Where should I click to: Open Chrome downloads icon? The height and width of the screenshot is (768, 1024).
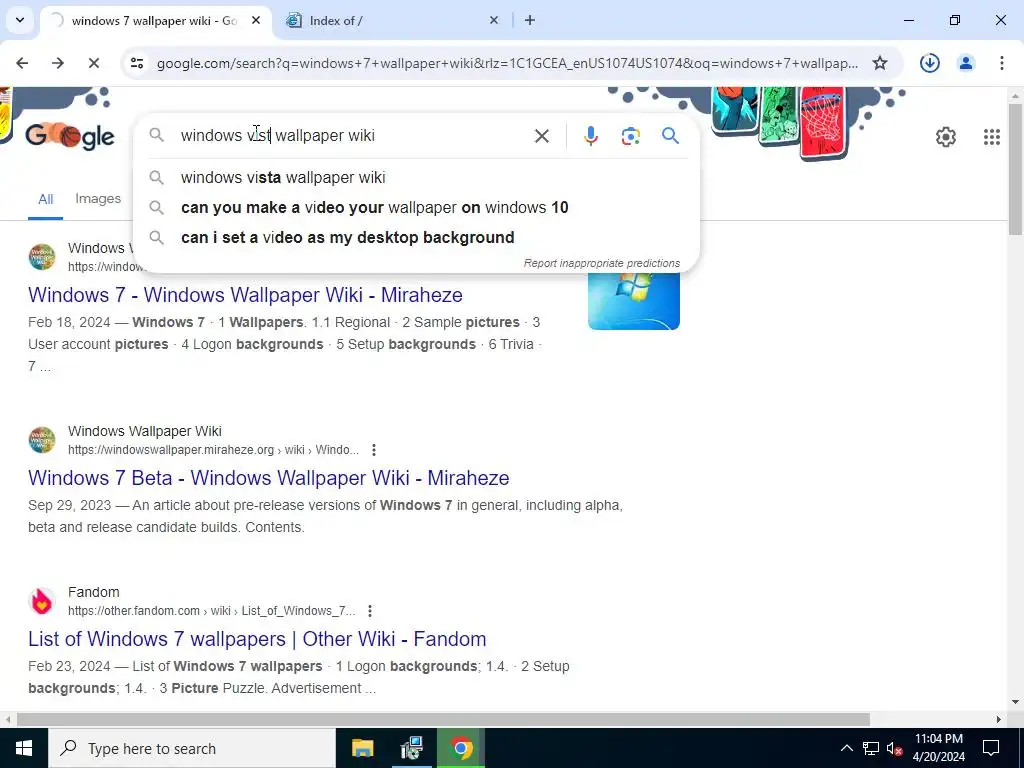(x=929, y=63)
